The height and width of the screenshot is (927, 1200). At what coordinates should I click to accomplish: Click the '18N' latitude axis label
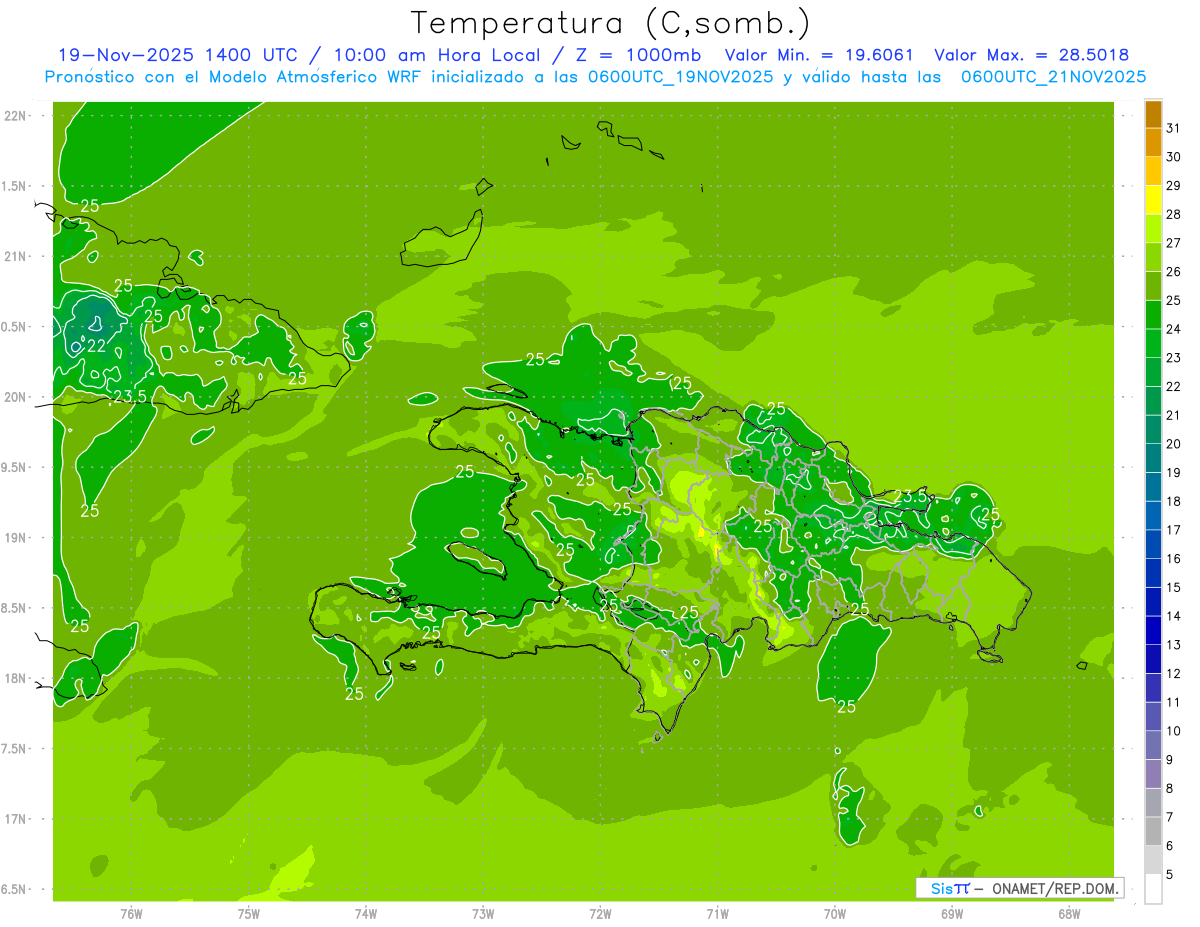[14, 679]
